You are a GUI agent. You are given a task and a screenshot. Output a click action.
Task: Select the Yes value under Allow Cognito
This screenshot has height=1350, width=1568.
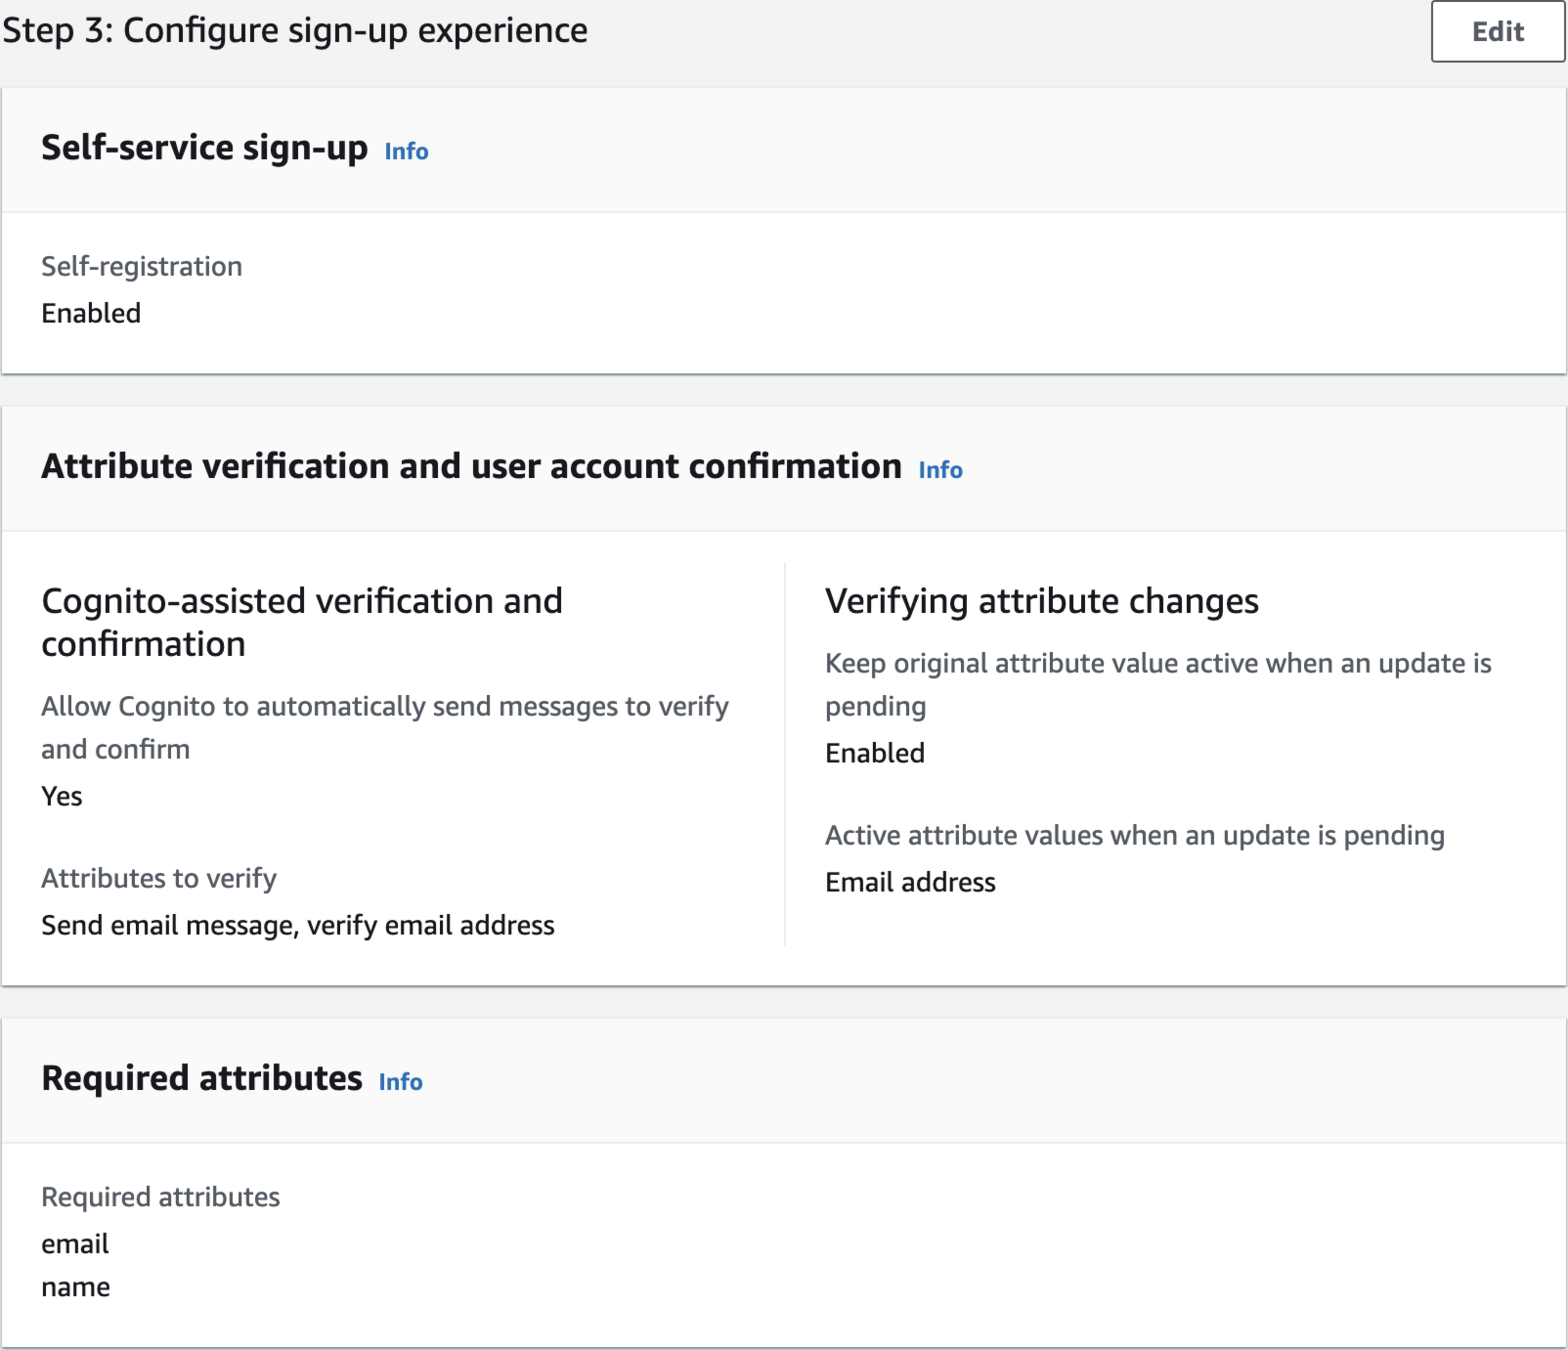62,796
